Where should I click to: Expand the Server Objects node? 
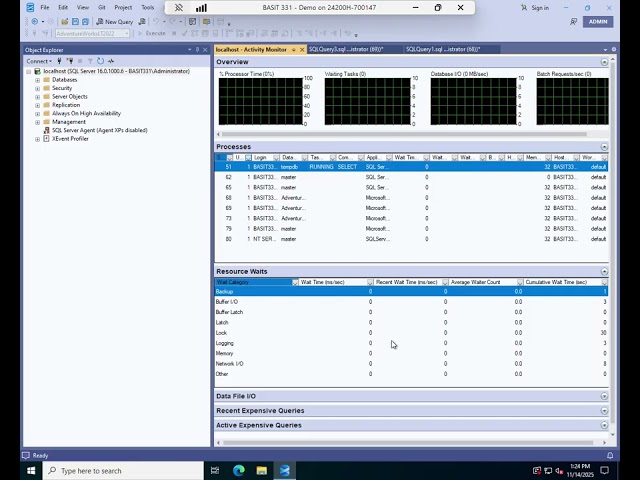[x=38, y=97]
